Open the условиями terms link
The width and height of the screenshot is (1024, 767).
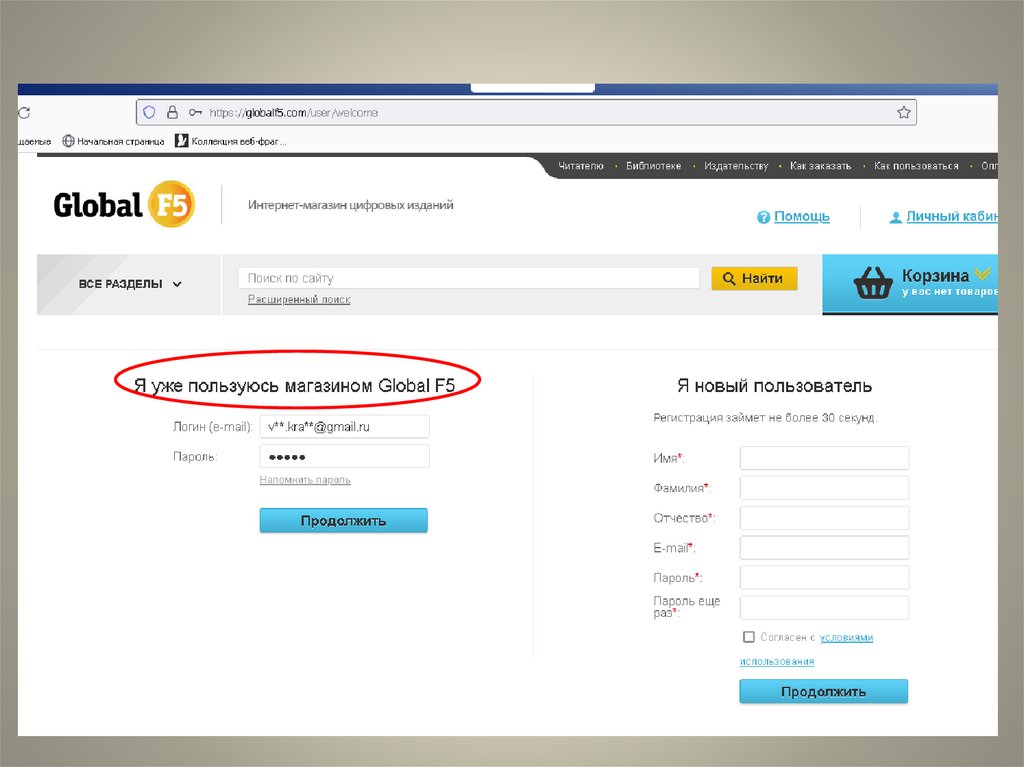(x=846, y=638)
